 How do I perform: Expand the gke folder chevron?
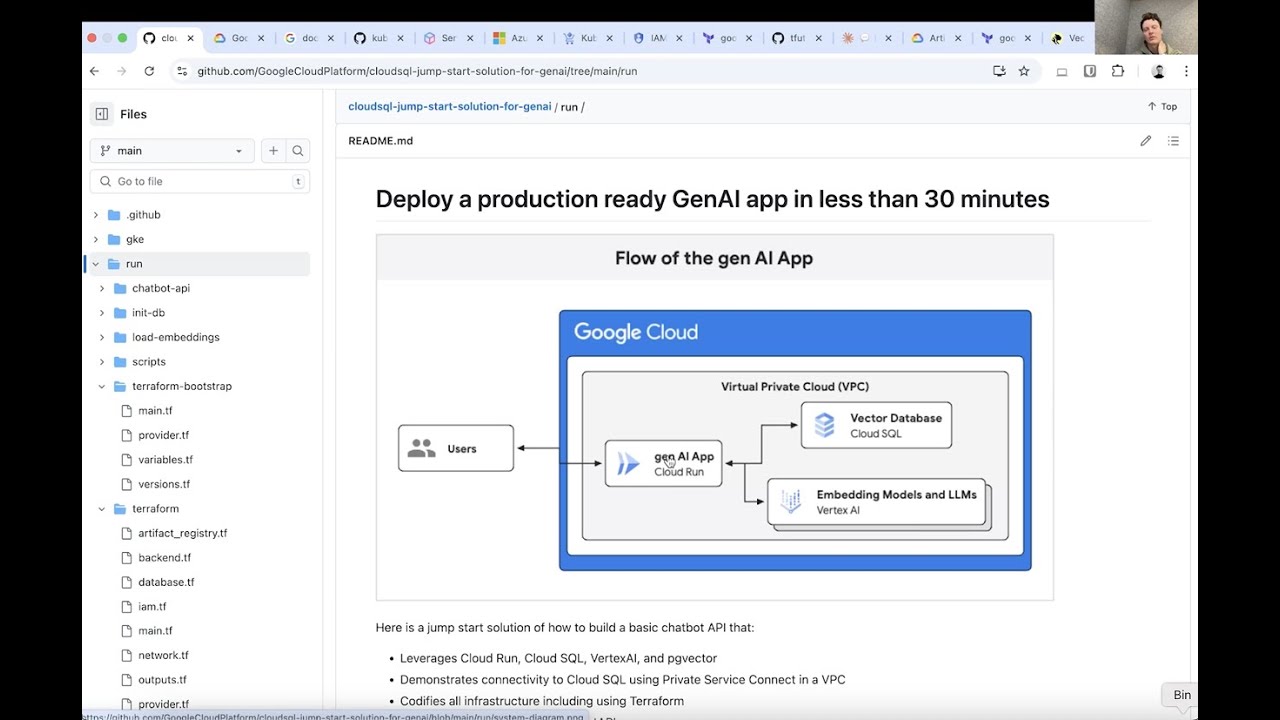pyautogui.click(x=96, y=239)
